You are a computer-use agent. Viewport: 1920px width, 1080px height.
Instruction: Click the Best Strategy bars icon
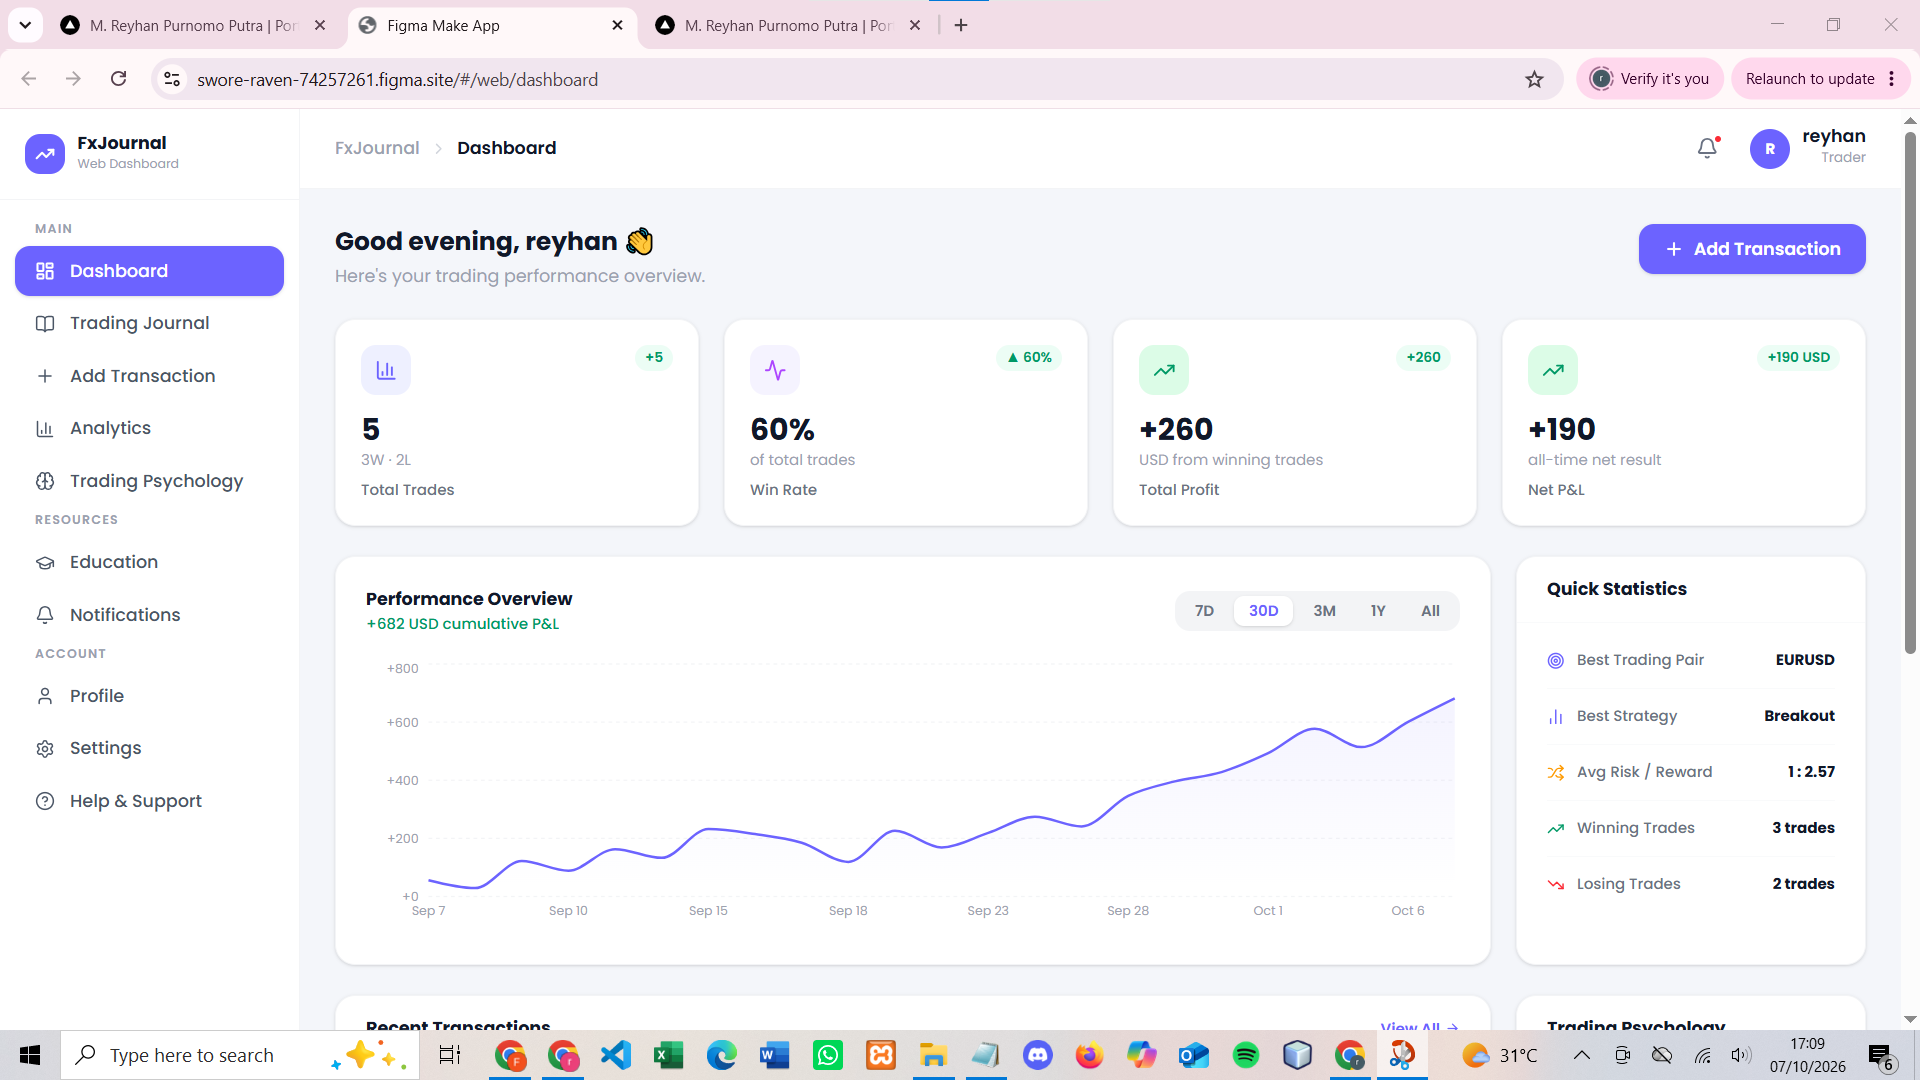click(1556, 716)
